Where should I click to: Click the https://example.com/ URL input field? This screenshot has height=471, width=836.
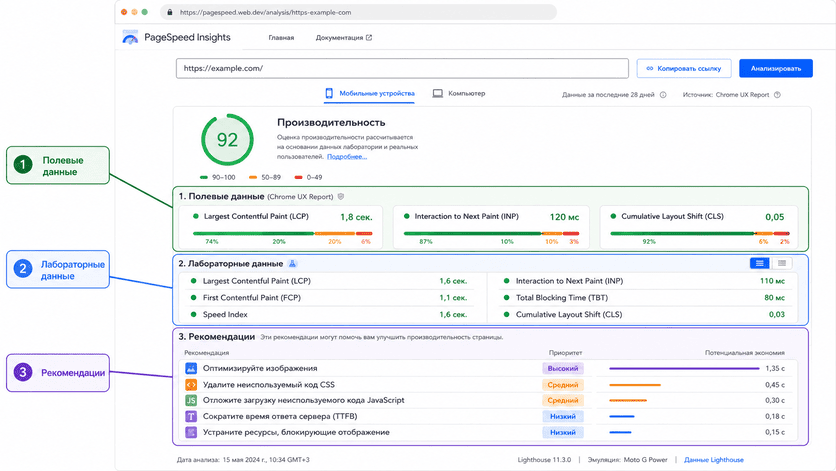point(403,68)
